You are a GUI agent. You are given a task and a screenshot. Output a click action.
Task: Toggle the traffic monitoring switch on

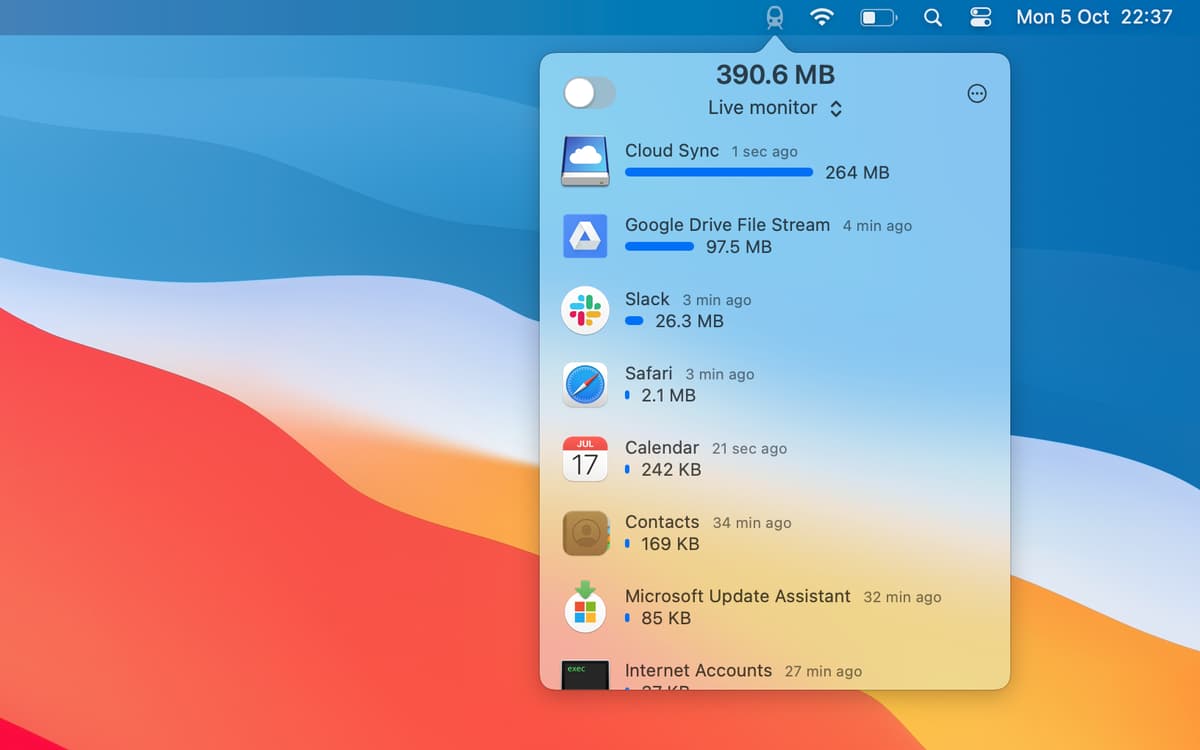coord(590,93)
